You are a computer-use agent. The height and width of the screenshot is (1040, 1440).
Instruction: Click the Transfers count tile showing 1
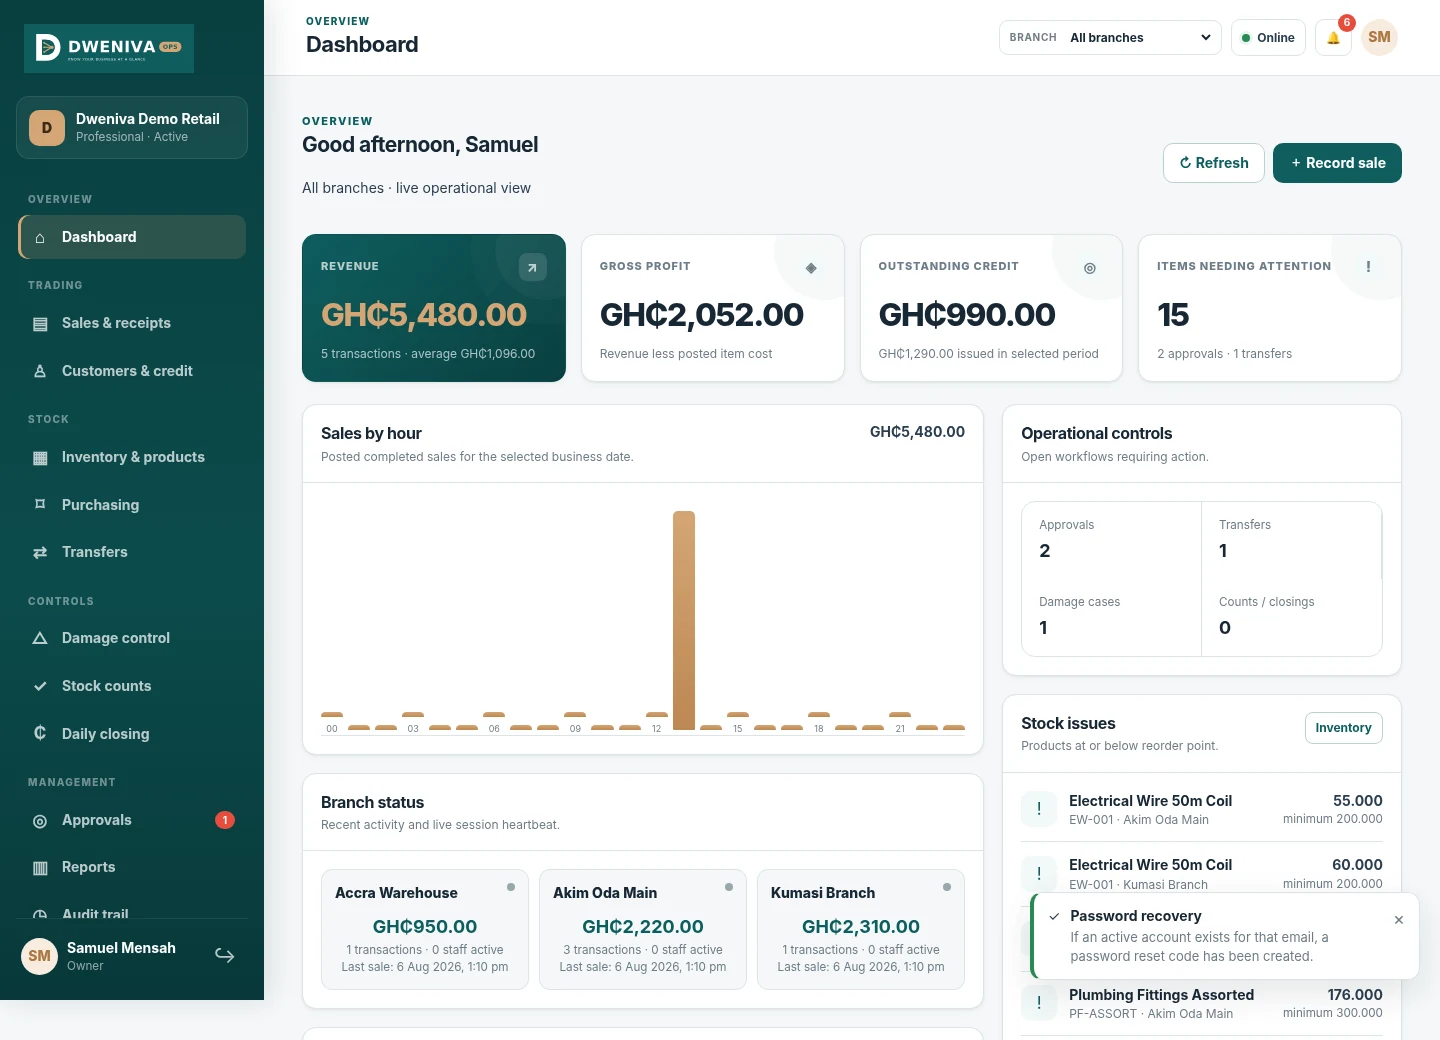pyautogui.click(x=1292, y=540)
